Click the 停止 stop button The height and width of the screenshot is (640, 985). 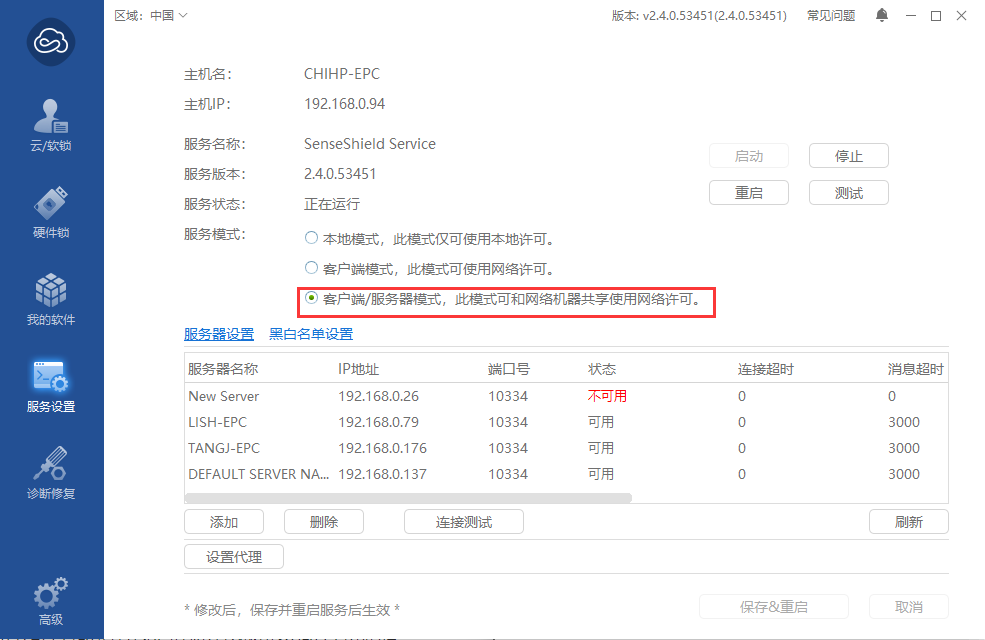849,156
